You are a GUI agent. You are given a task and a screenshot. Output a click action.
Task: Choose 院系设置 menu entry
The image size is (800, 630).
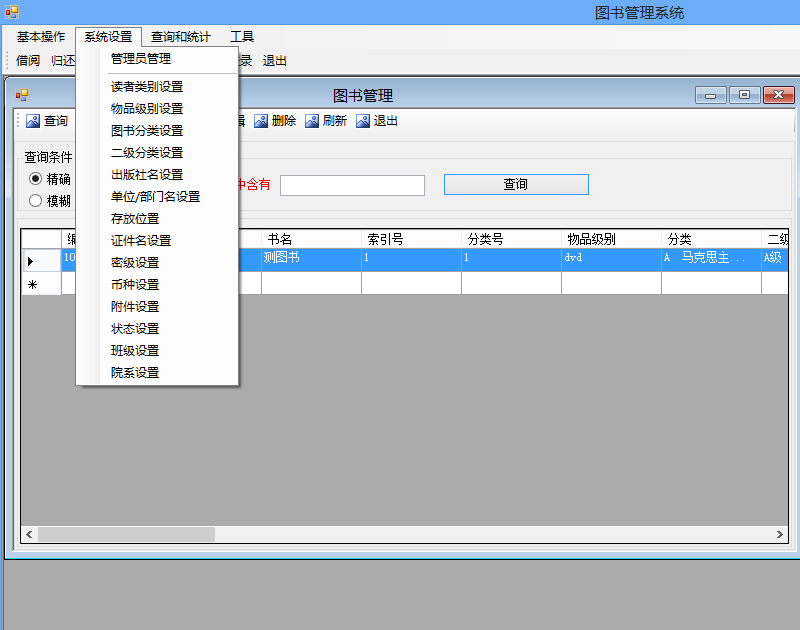[x=135, y=373]
